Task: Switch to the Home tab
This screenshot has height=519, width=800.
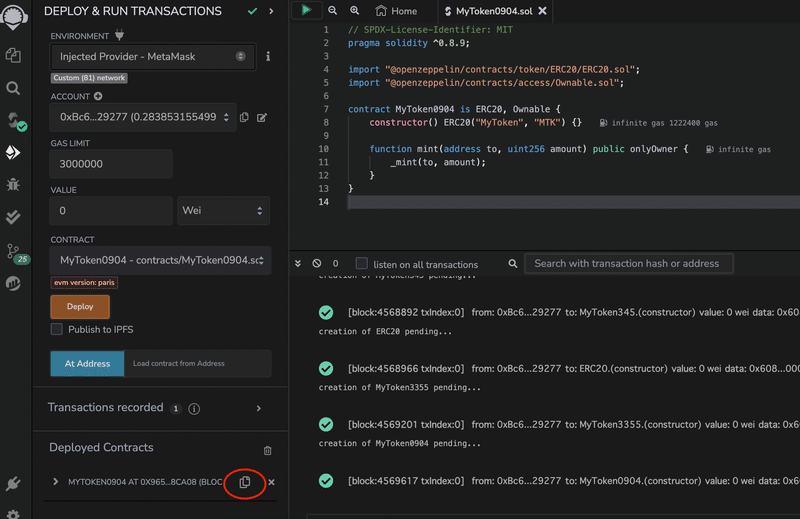Action: [396, 11]
